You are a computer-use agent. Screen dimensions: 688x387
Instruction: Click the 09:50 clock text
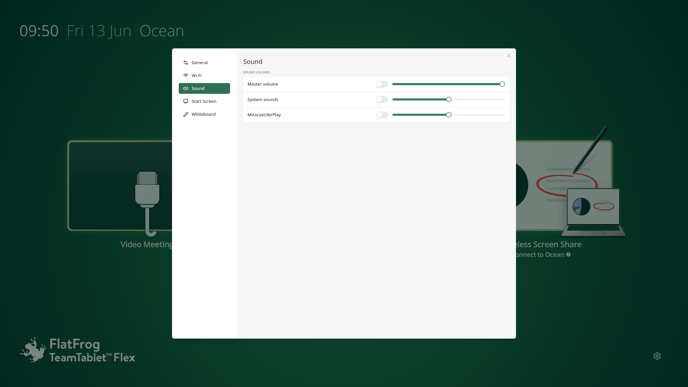coord(39,31)
